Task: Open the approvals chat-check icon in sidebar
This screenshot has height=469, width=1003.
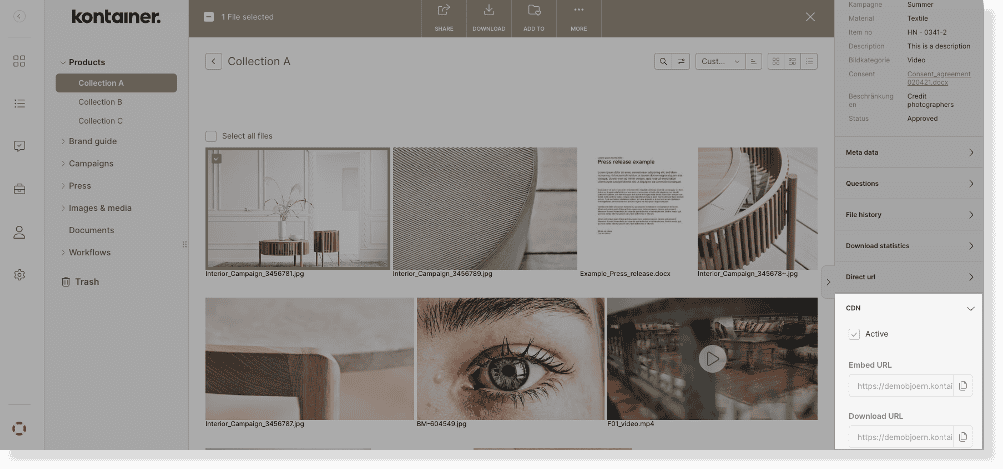Action: coord(19,146)
